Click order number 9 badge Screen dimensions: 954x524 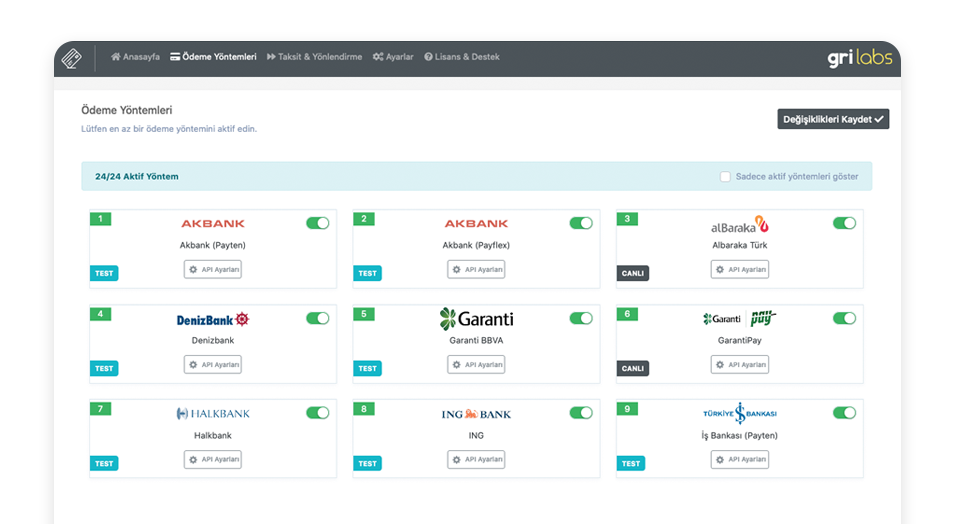pos(627,409)
